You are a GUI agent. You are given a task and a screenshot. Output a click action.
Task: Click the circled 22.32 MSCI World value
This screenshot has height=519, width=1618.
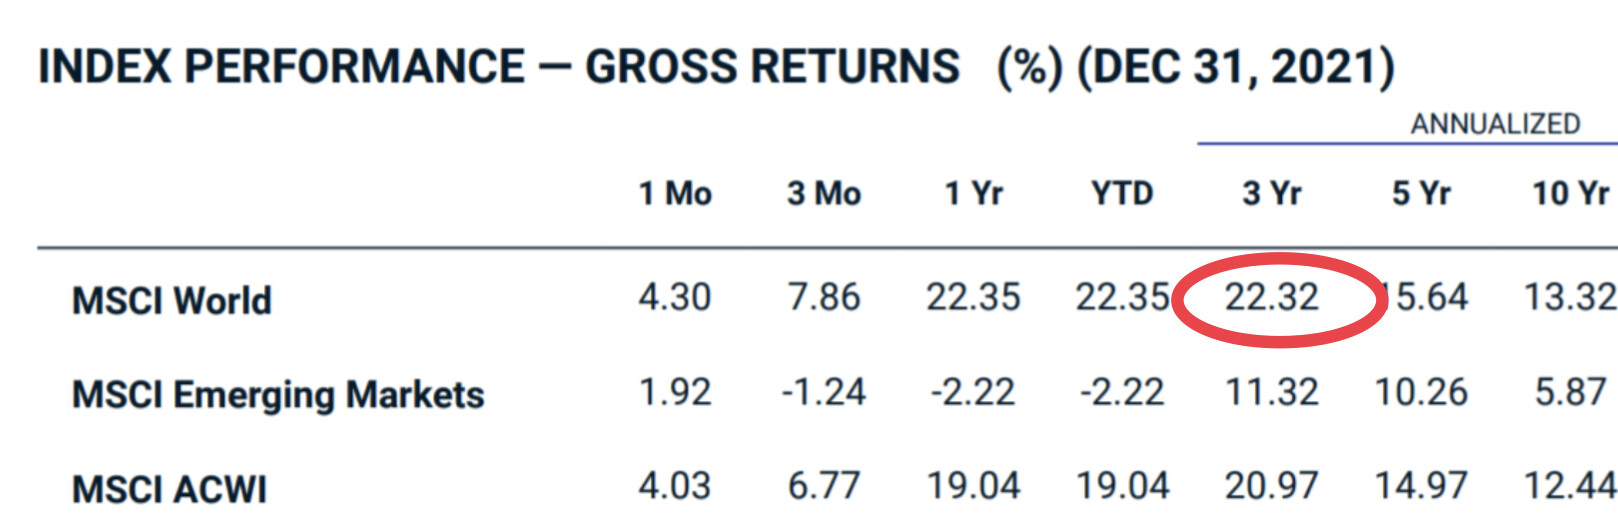point(1272,297)
